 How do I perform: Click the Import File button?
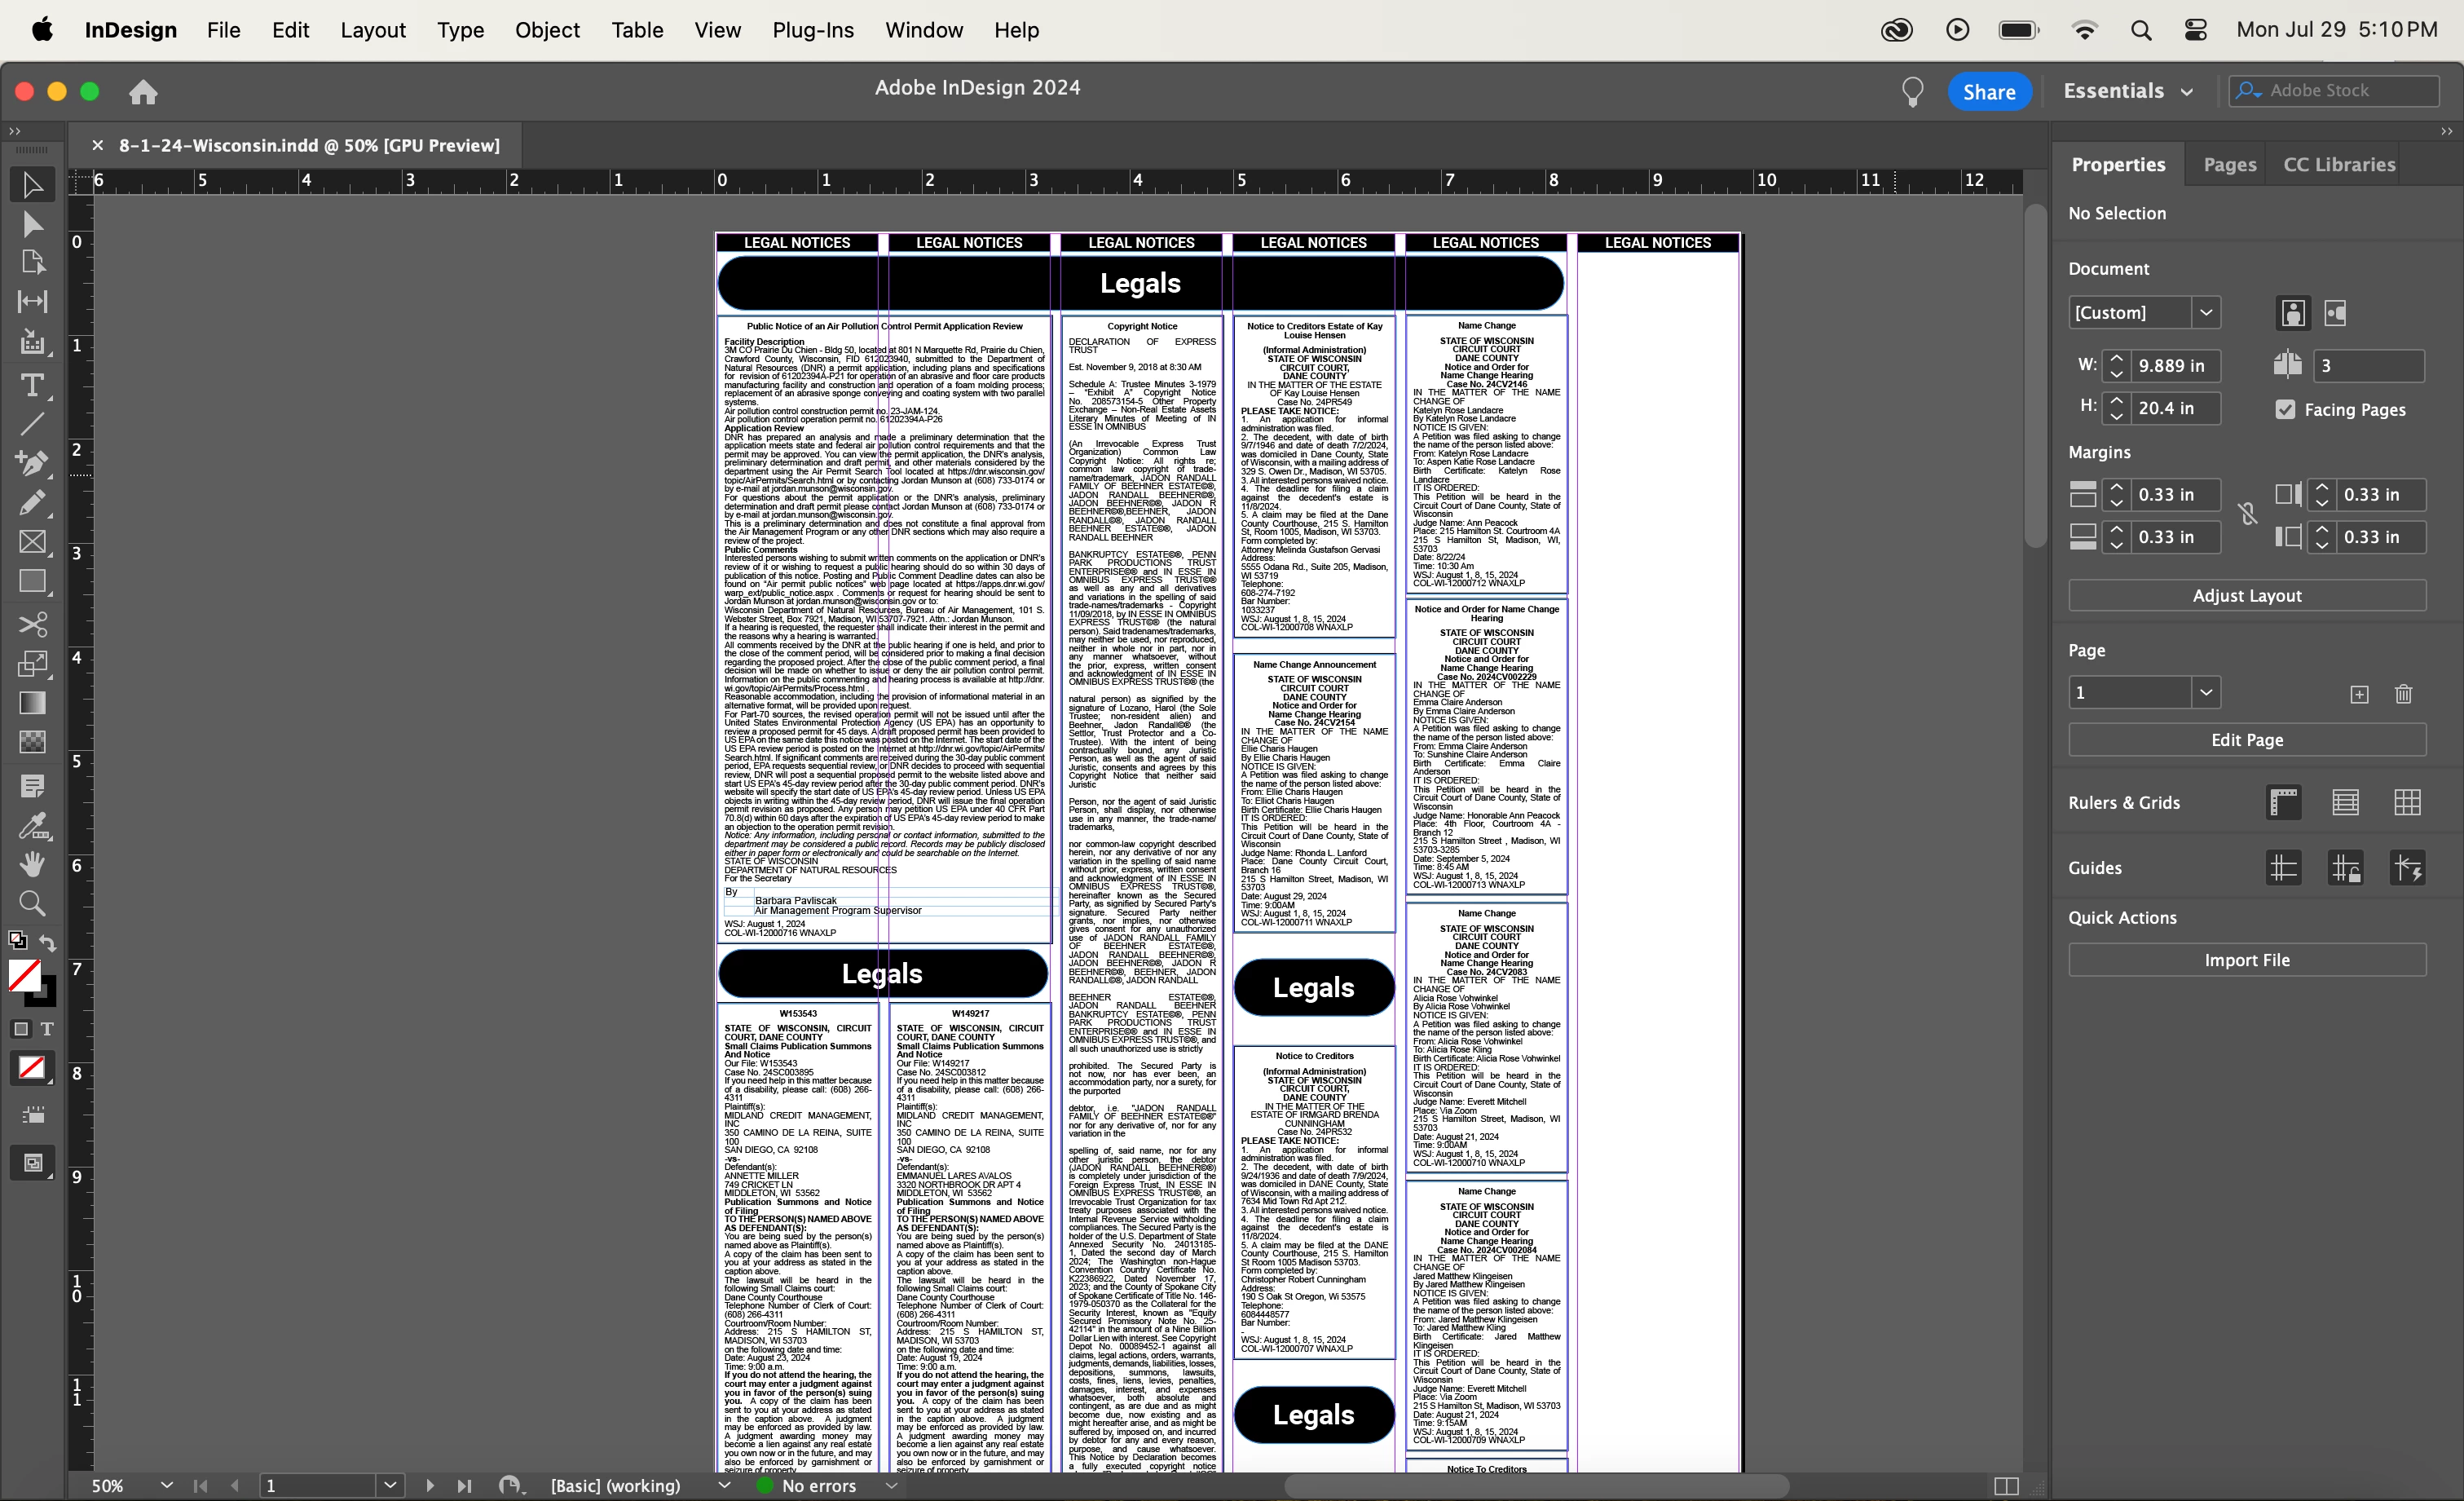coord(2246,959)
